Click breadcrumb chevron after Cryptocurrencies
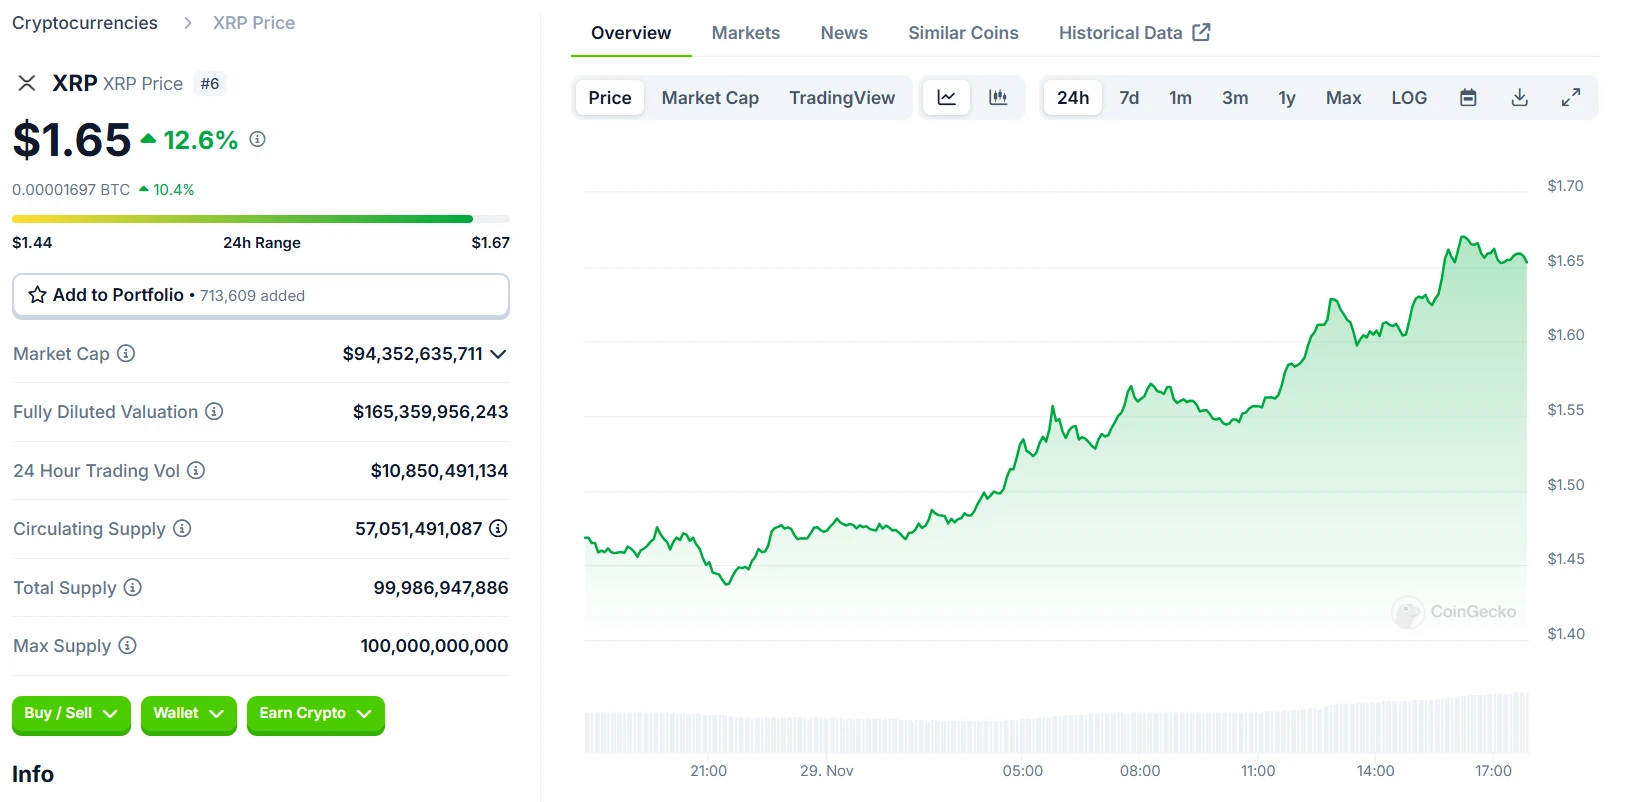Viewport: 1643px width, 802px height. click(x=187, y=23)
